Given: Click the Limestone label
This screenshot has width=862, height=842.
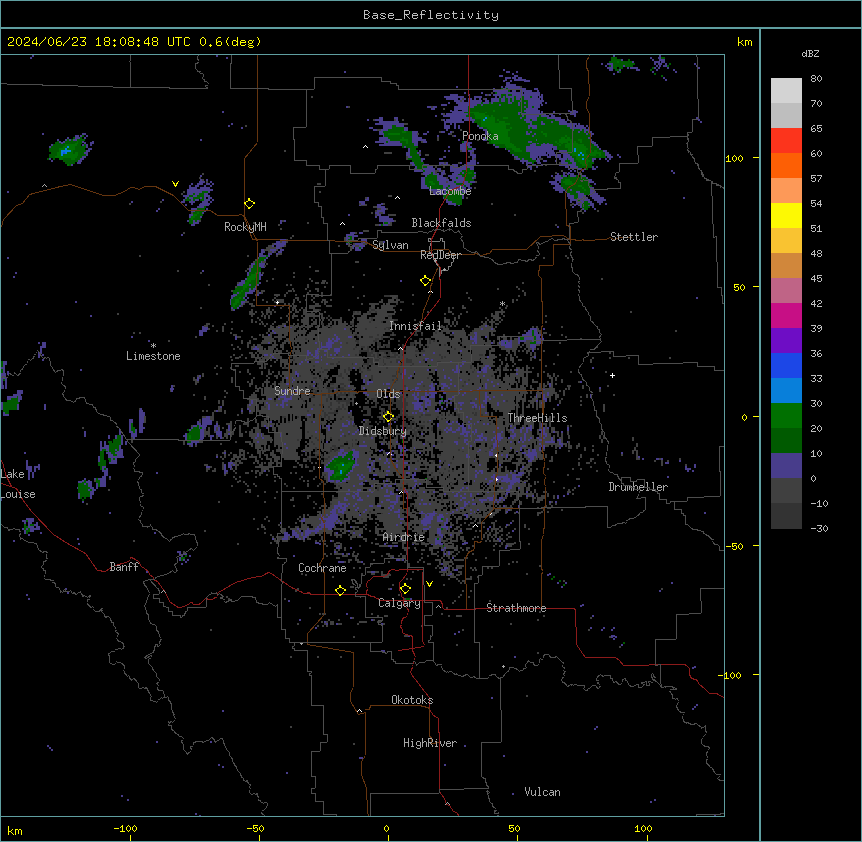Looking at the screenshot, I should [x=153, y=356].
